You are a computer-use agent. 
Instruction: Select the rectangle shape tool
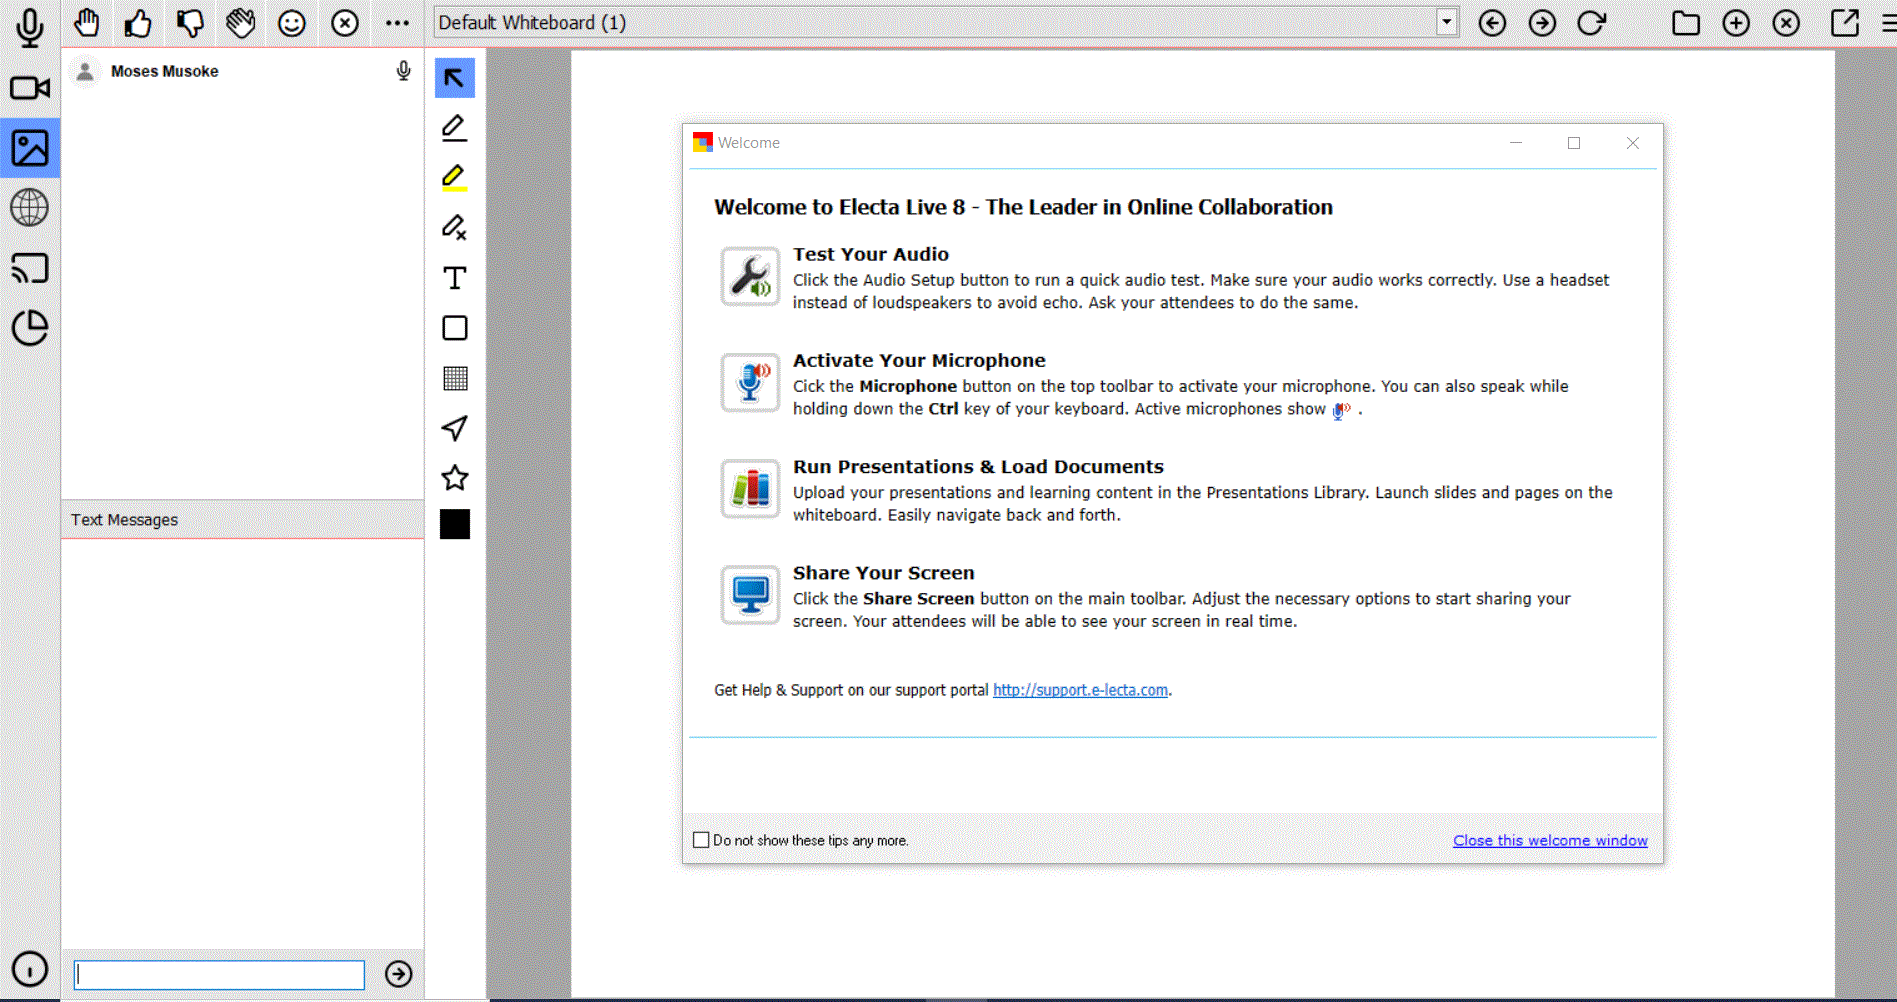coord(455,328)
